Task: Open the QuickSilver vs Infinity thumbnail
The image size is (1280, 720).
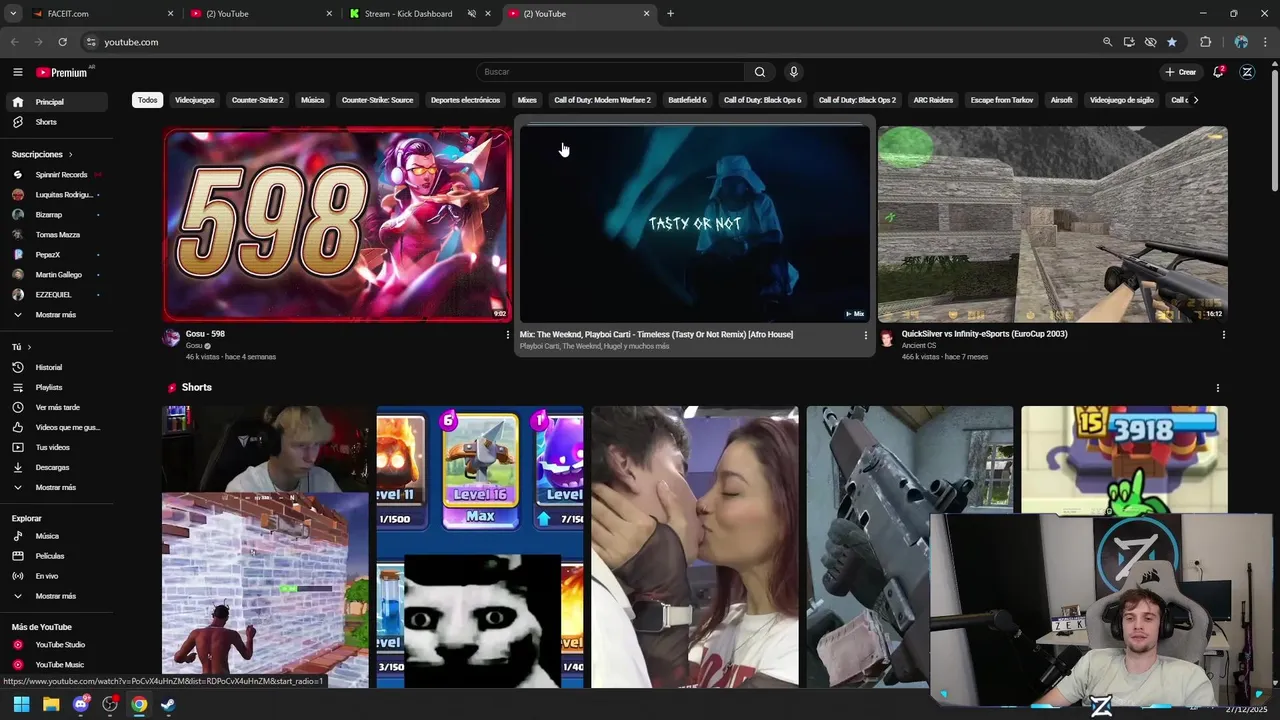Action: click(1053, 224)
